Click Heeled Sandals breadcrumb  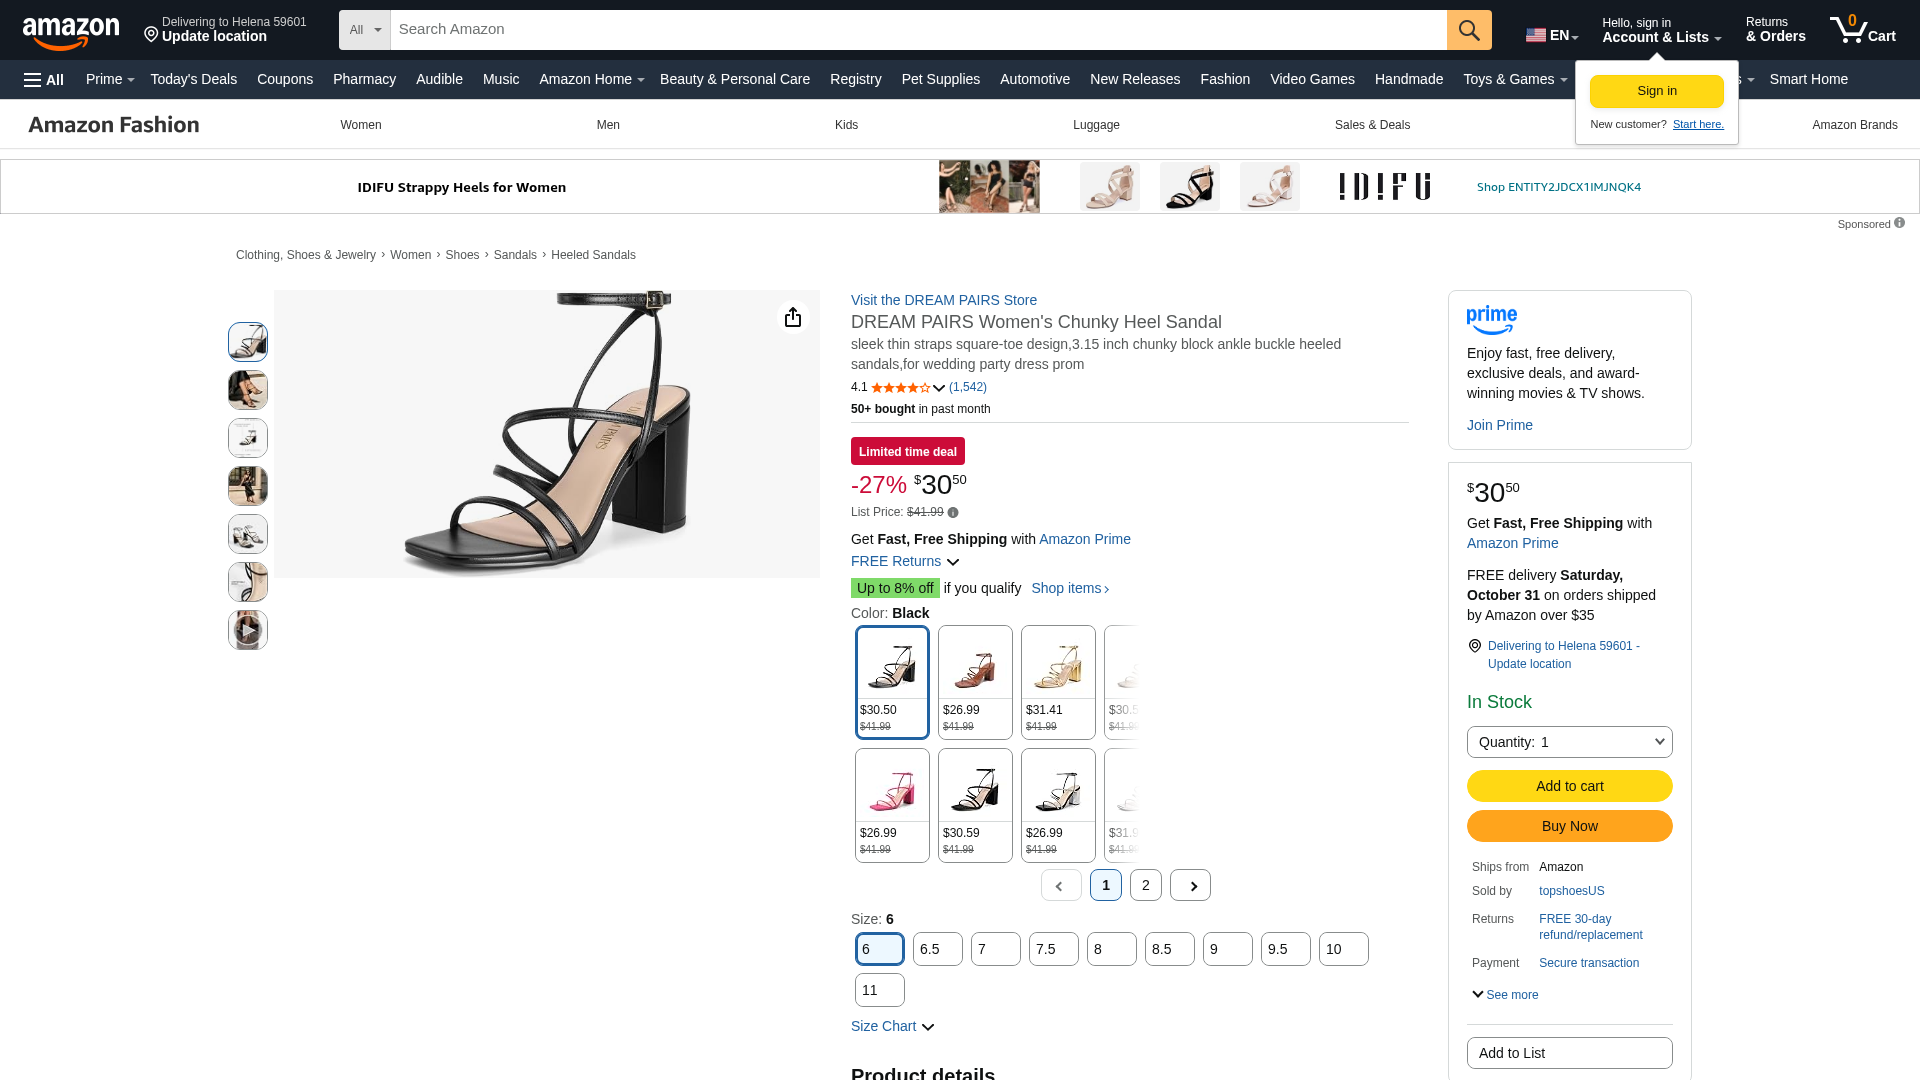pyautogui.click(x=593, y=256)
